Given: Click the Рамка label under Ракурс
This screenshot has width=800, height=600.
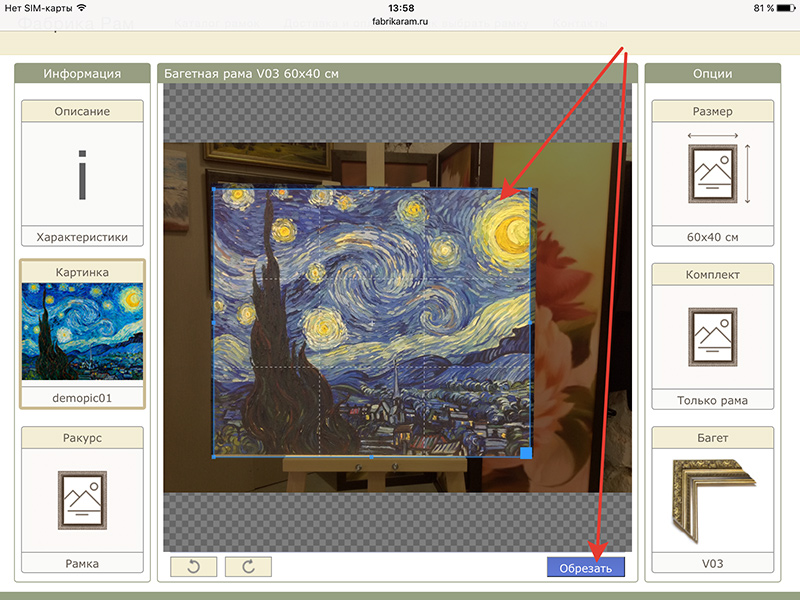Looking at the screenshot, I should (82, 563).
